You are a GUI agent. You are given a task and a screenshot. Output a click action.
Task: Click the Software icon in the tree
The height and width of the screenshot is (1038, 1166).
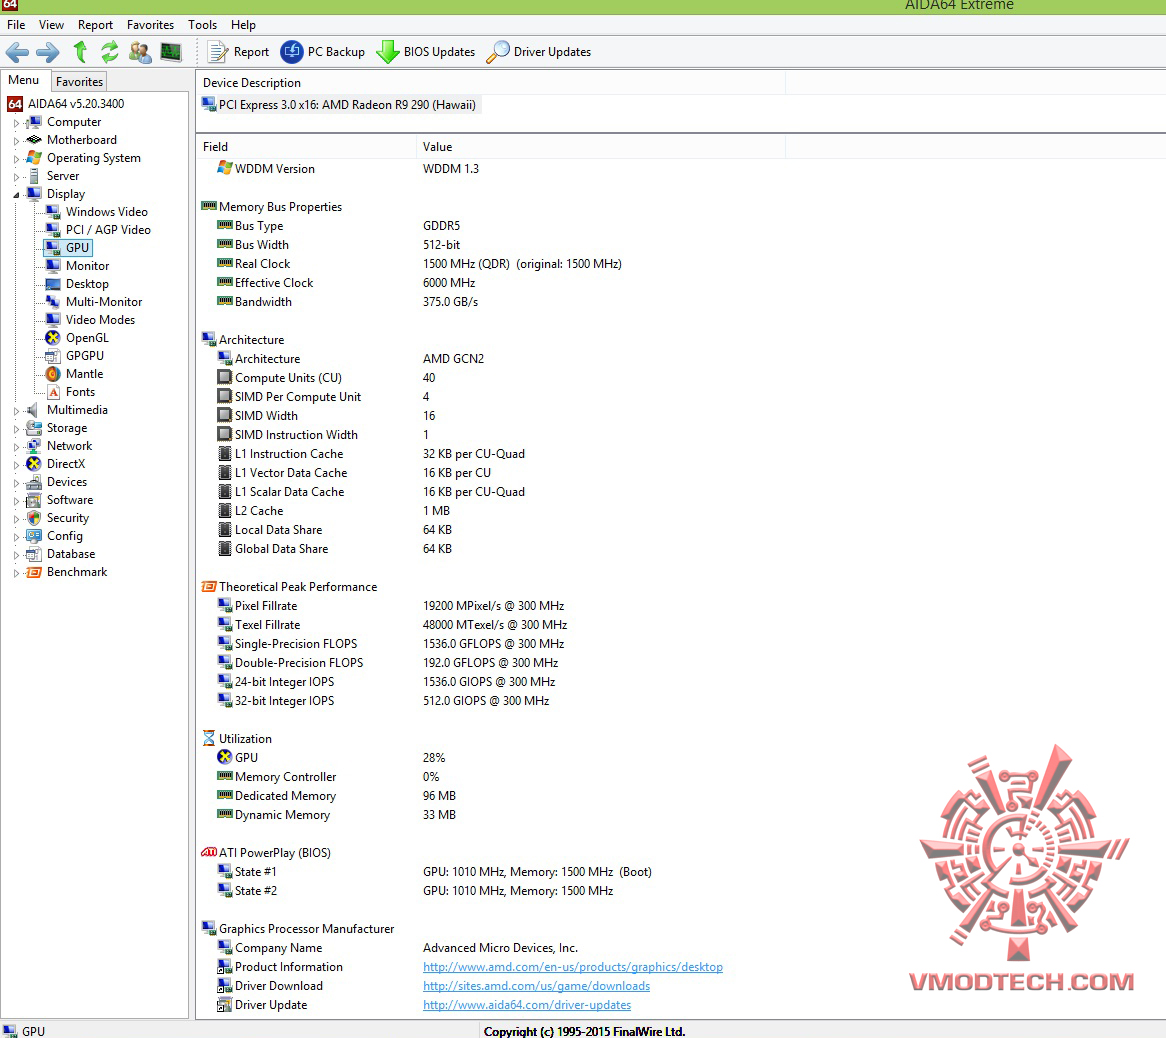pyautogui.click(x=33, y=500)
